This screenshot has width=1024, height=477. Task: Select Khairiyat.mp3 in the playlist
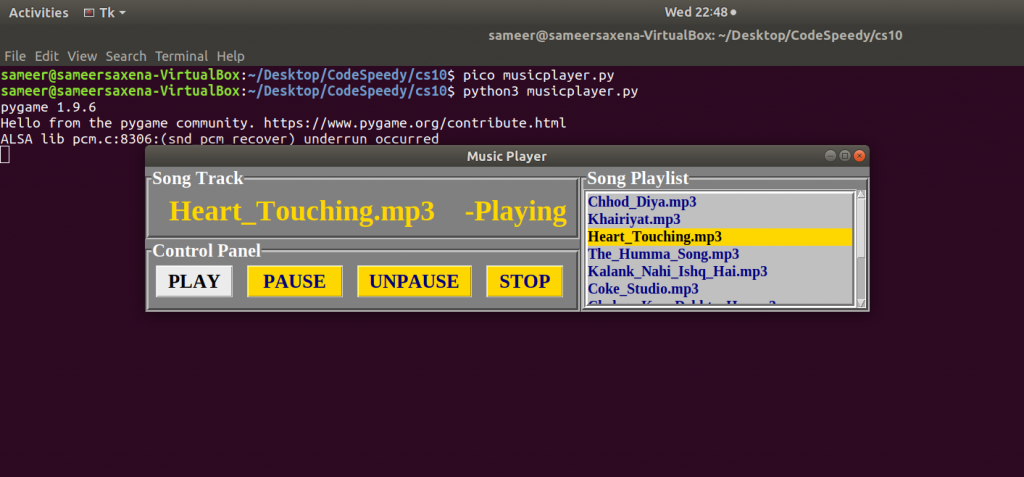(720, 219)
